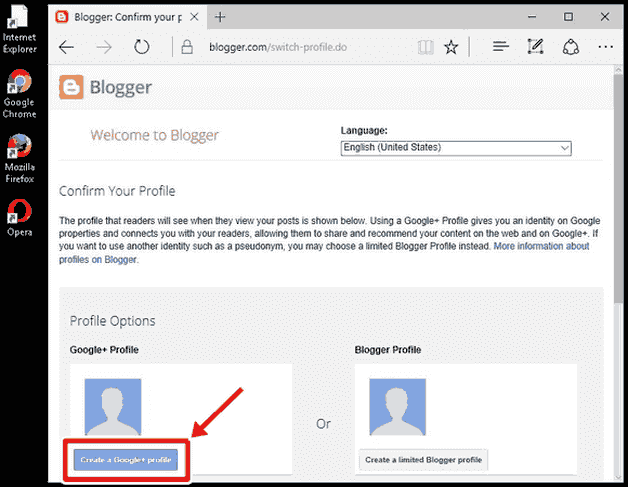This screenshot has height=487, width=628.
Task: Click the Google+ Profile avatar image
Action: [113, 407]
